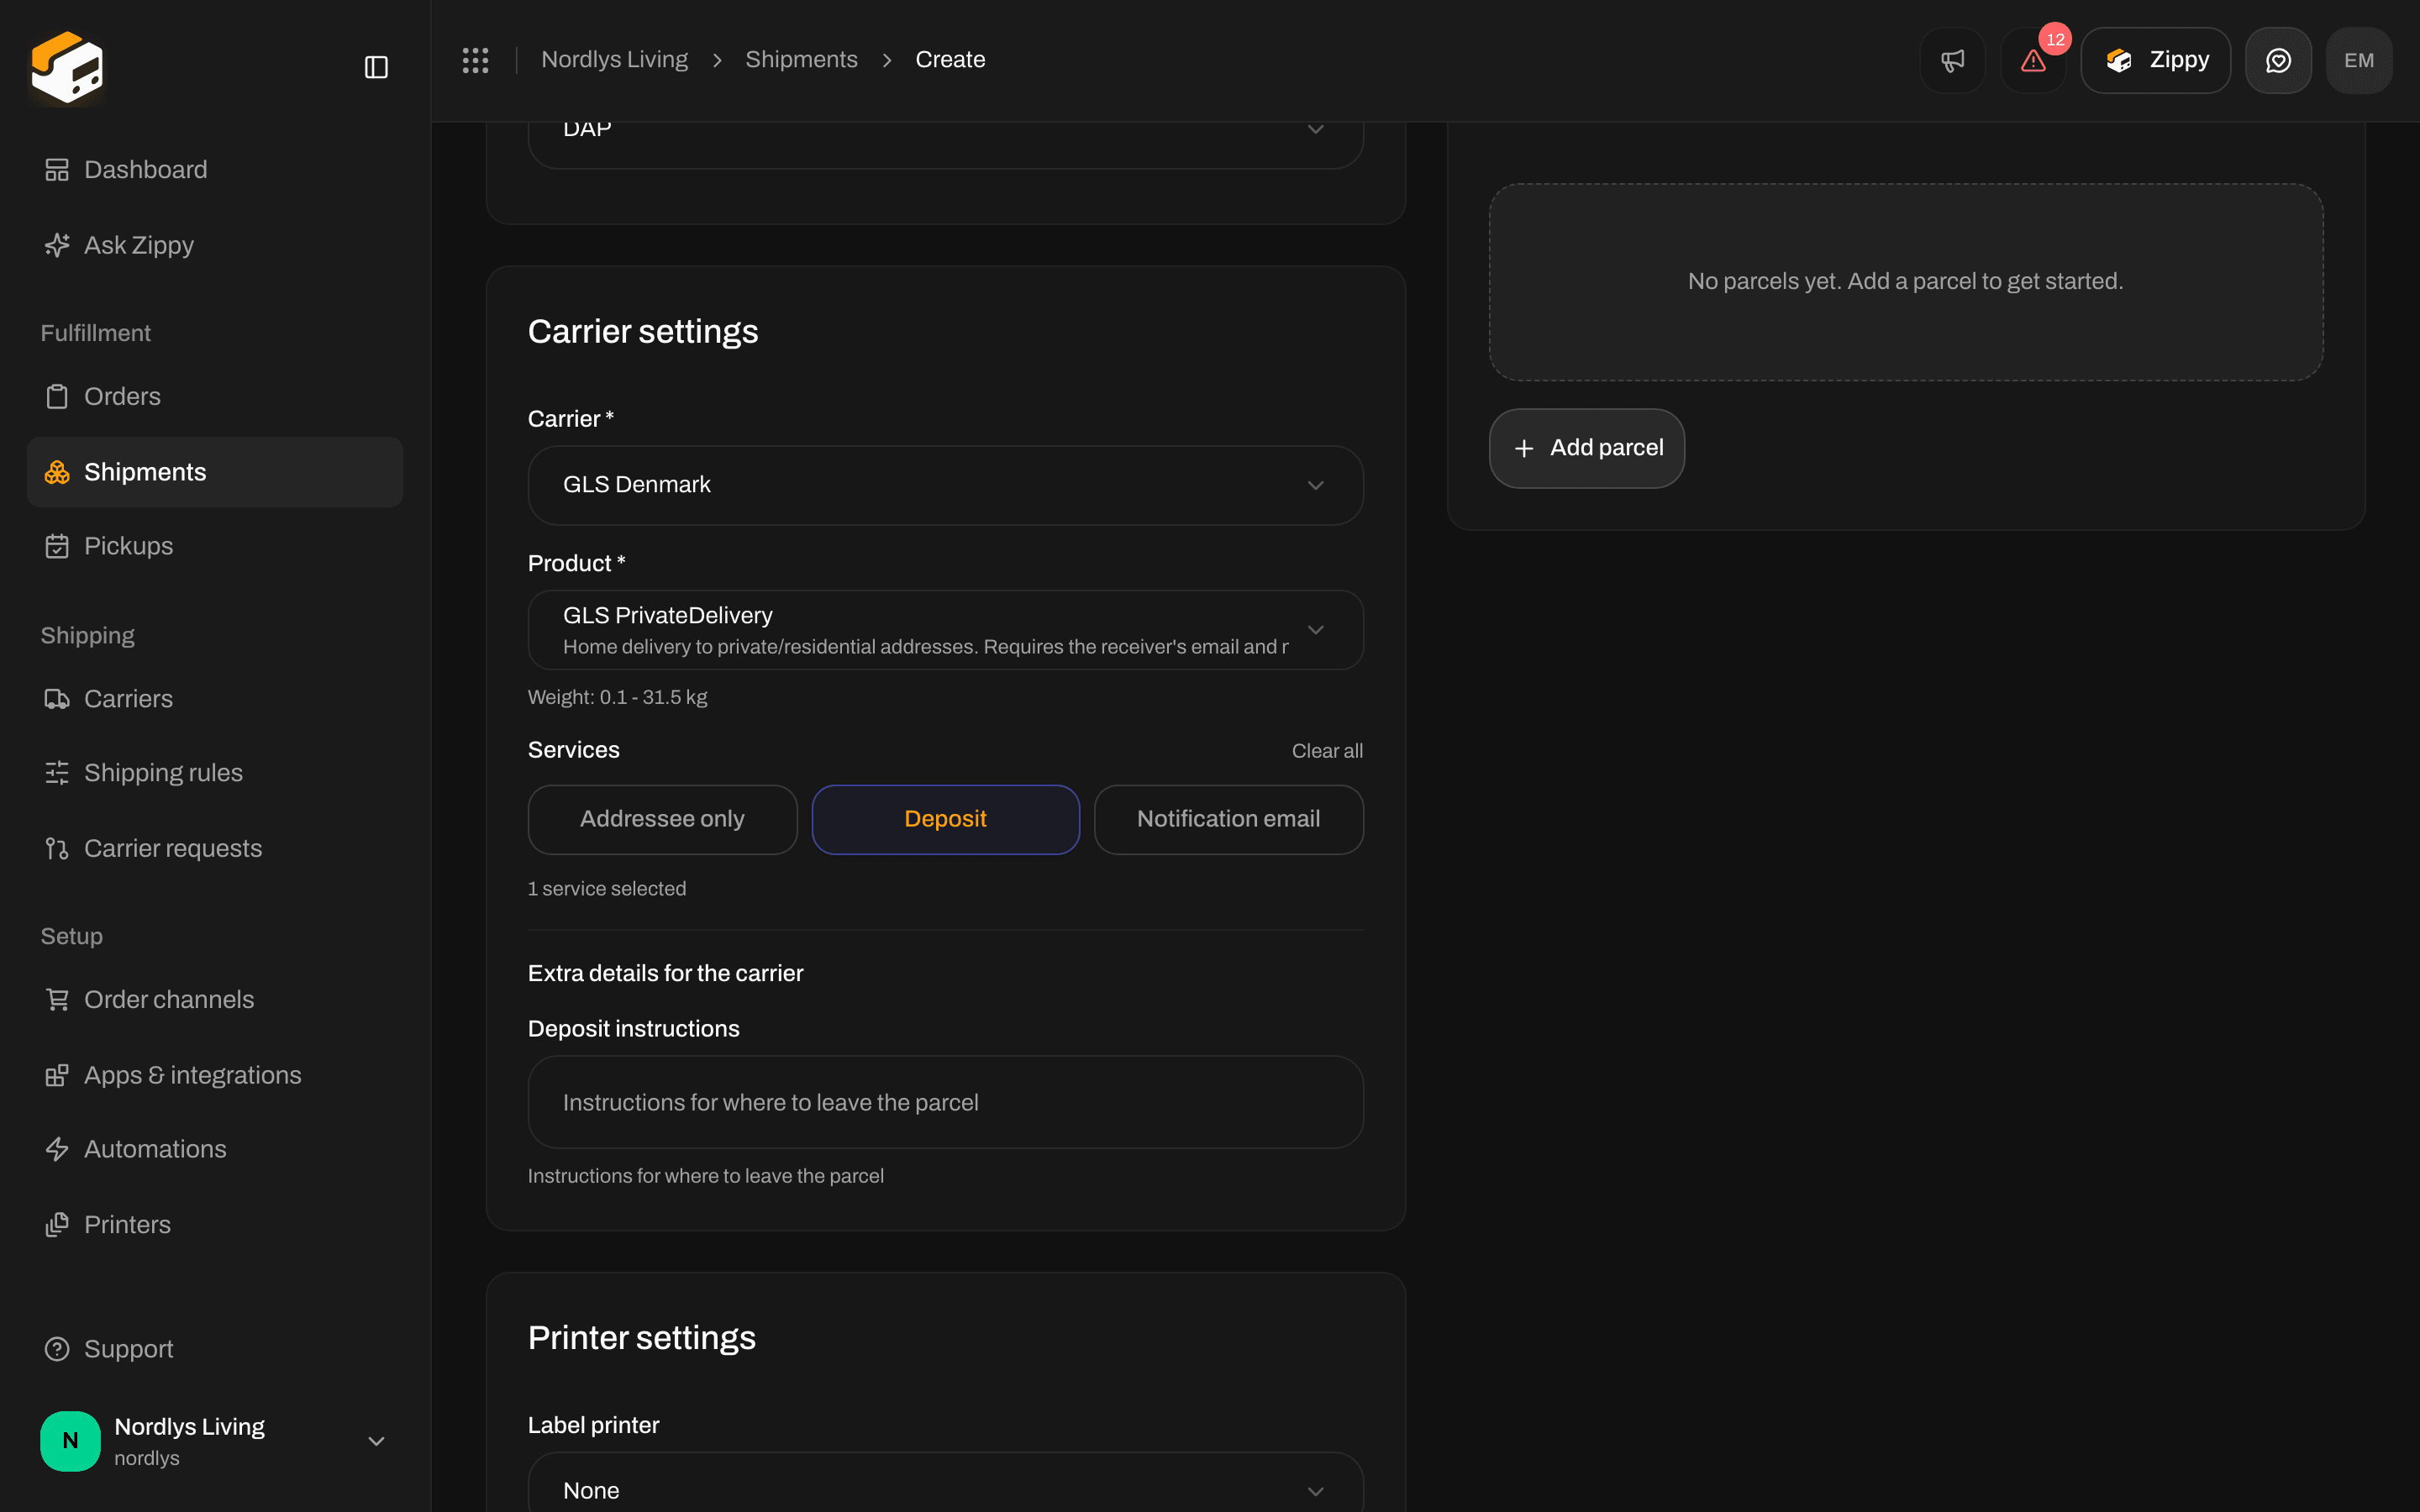
Task: Deselect the Deposit service
Action: [x=945, y=819]
